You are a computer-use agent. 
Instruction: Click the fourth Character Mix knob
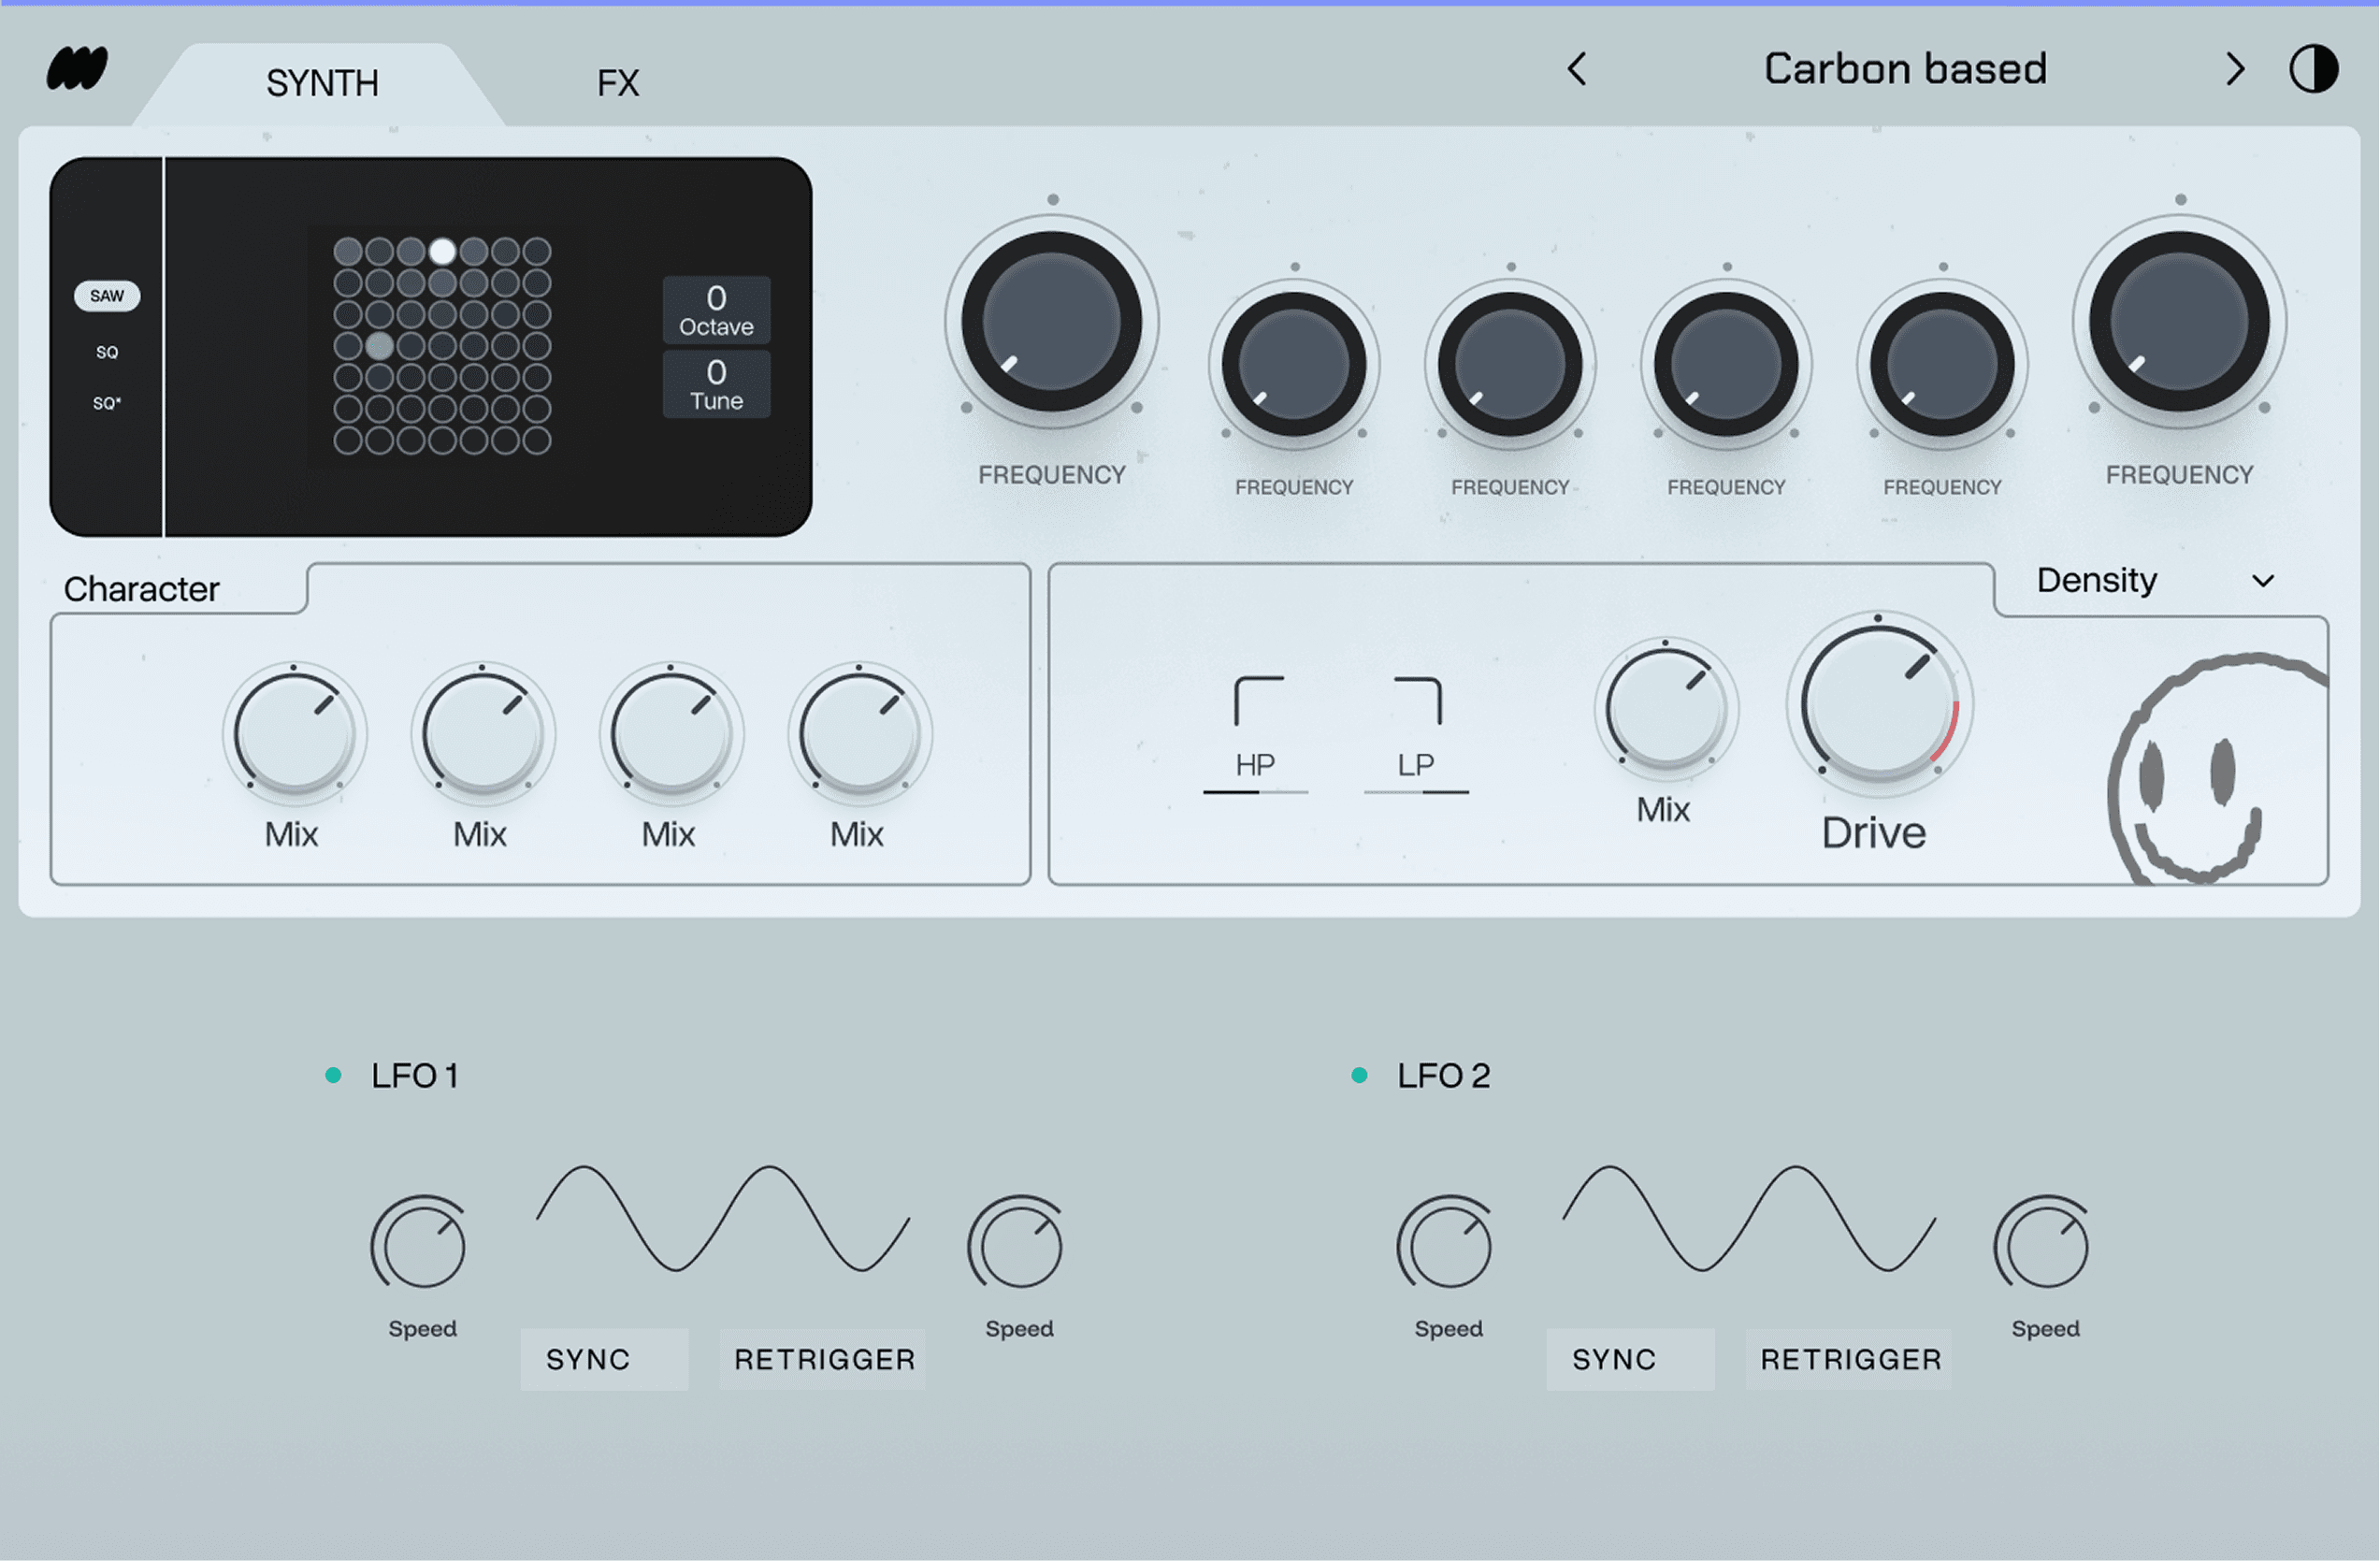859,733
